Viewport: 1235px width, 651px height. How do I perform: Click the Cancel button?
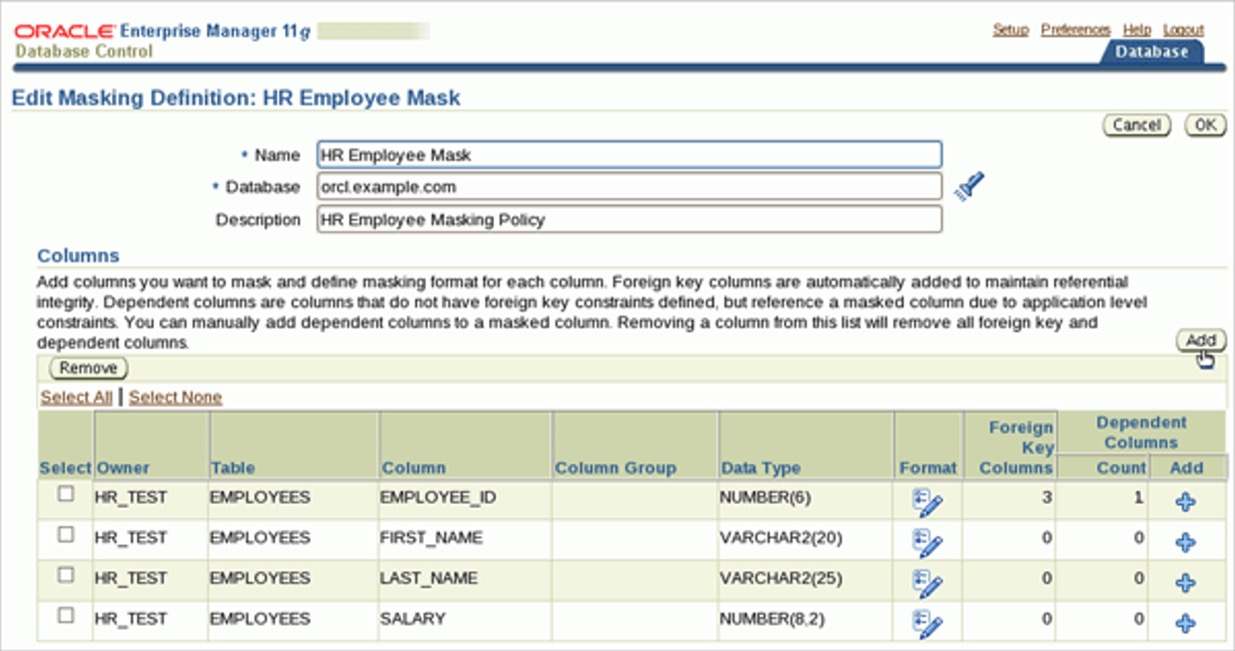click(1137, 125)
